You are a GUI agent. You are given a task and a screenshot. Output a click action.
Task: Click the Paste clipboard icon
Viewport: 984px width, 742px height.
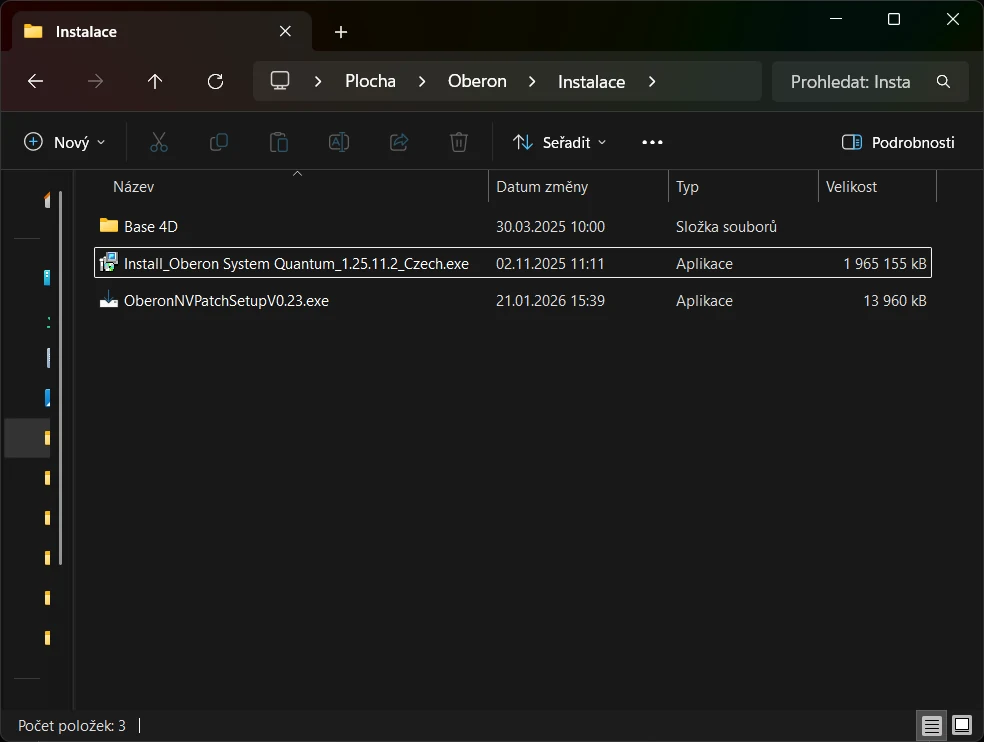pos(279,142)
